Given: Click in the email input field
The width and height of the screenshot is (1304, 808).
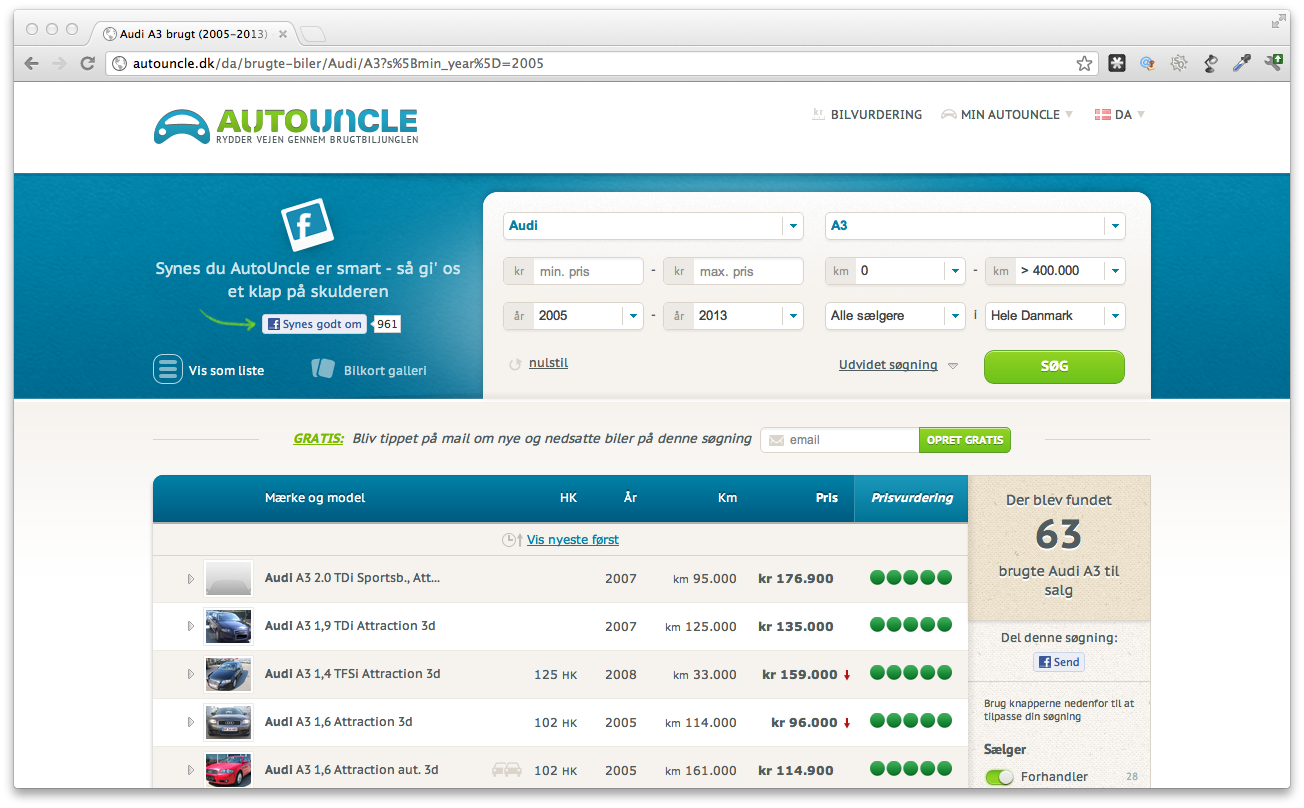Looking at the screenshot, I should (840, 440).
